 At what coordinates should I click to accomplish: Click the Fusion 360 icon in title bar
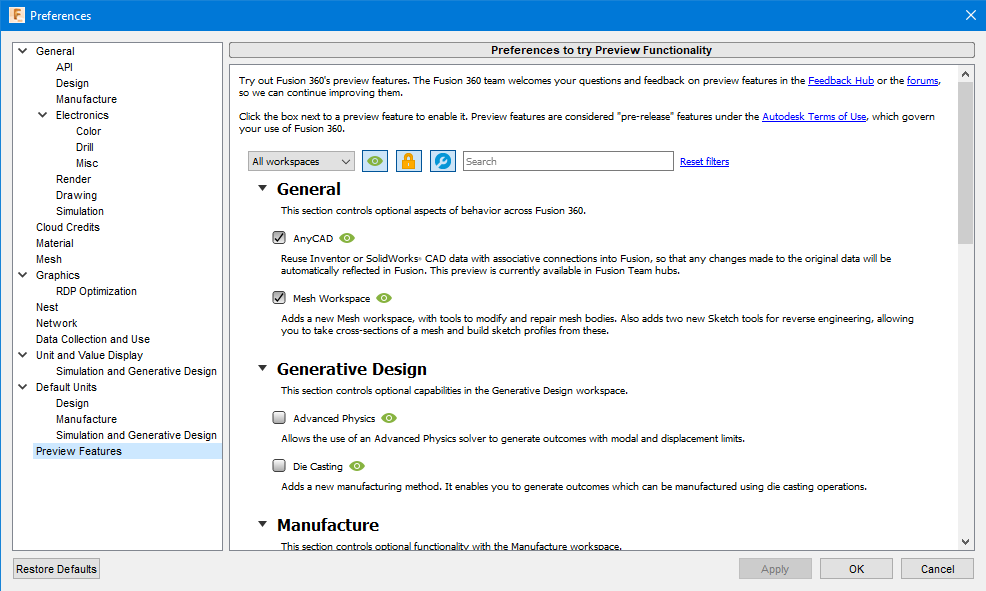pos(16,15)
